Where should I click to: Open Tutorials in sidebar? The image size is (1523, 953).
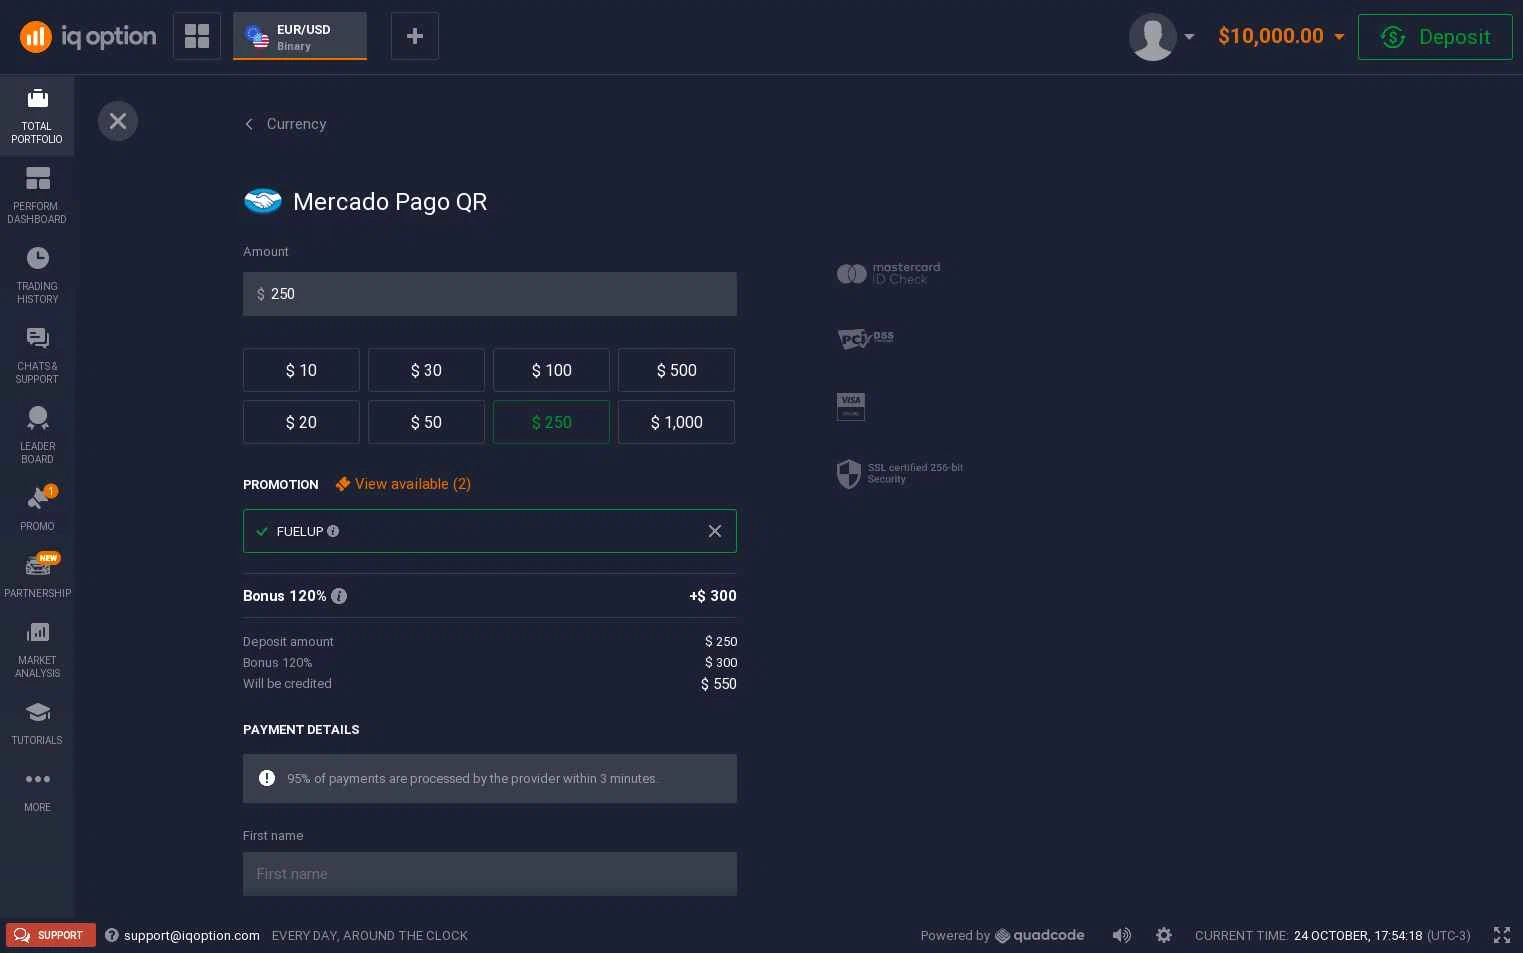(x=37, y=724)
